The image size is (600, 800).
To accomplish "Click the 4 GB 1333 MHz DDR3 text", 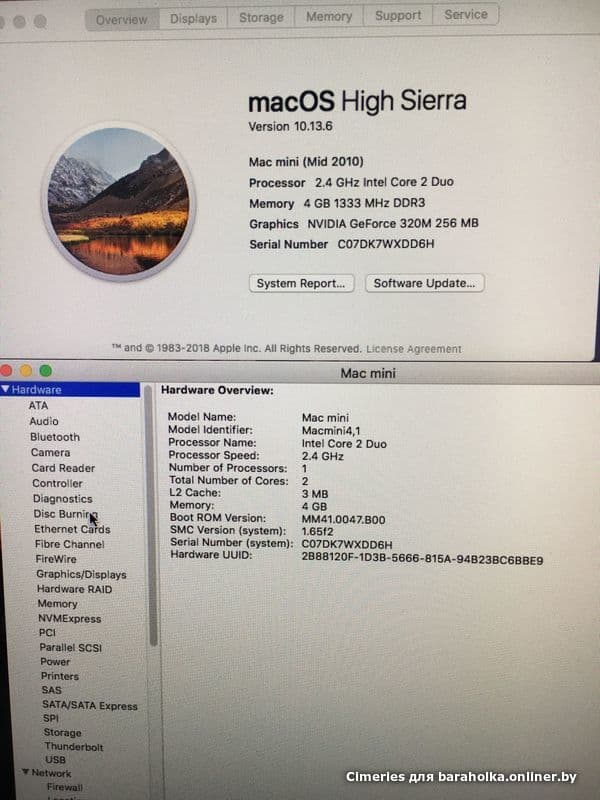I will point(364,203).
